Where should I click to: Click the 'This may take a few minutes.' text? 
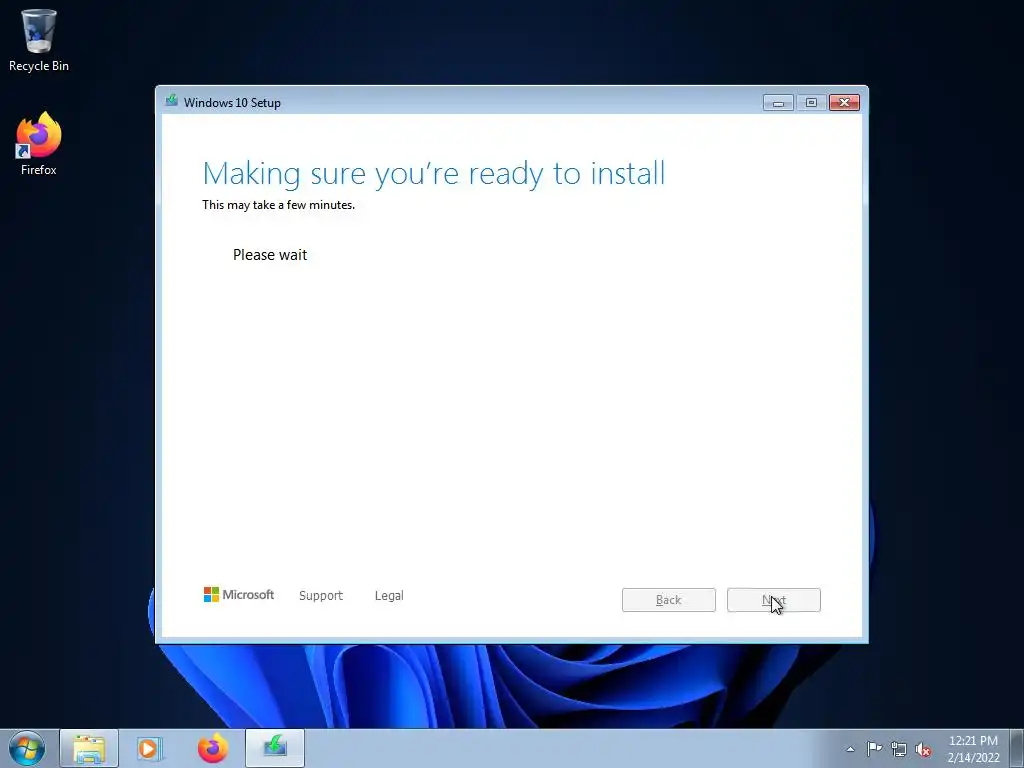(x=278, y=205)
